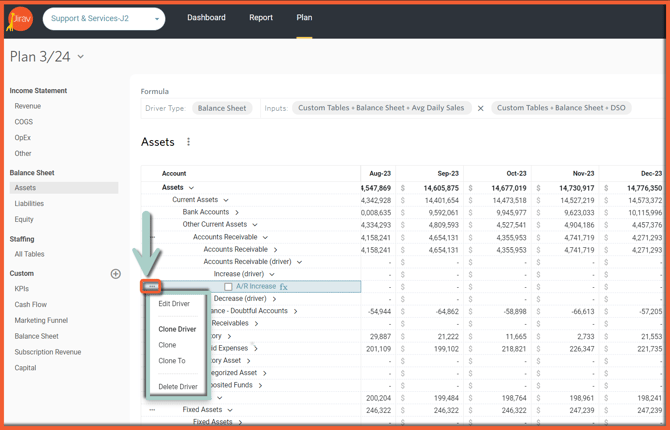Screen dimensions: 670x430
Task: Click the ellipsis button left of A/R Increase row
Action: coord(152,287)
